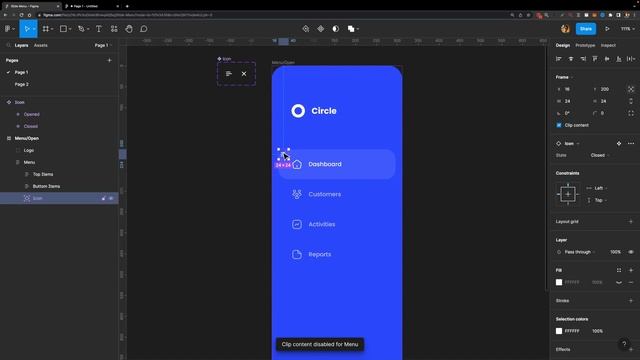Switch to the Layers tab
The width and height of the screenshot is (640, 360).
click(x=22, y=45)
